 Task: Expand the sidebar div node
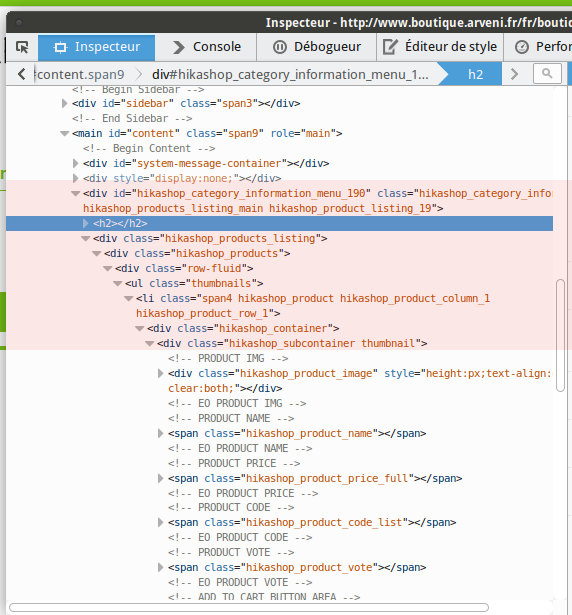(x=64, y=104)
